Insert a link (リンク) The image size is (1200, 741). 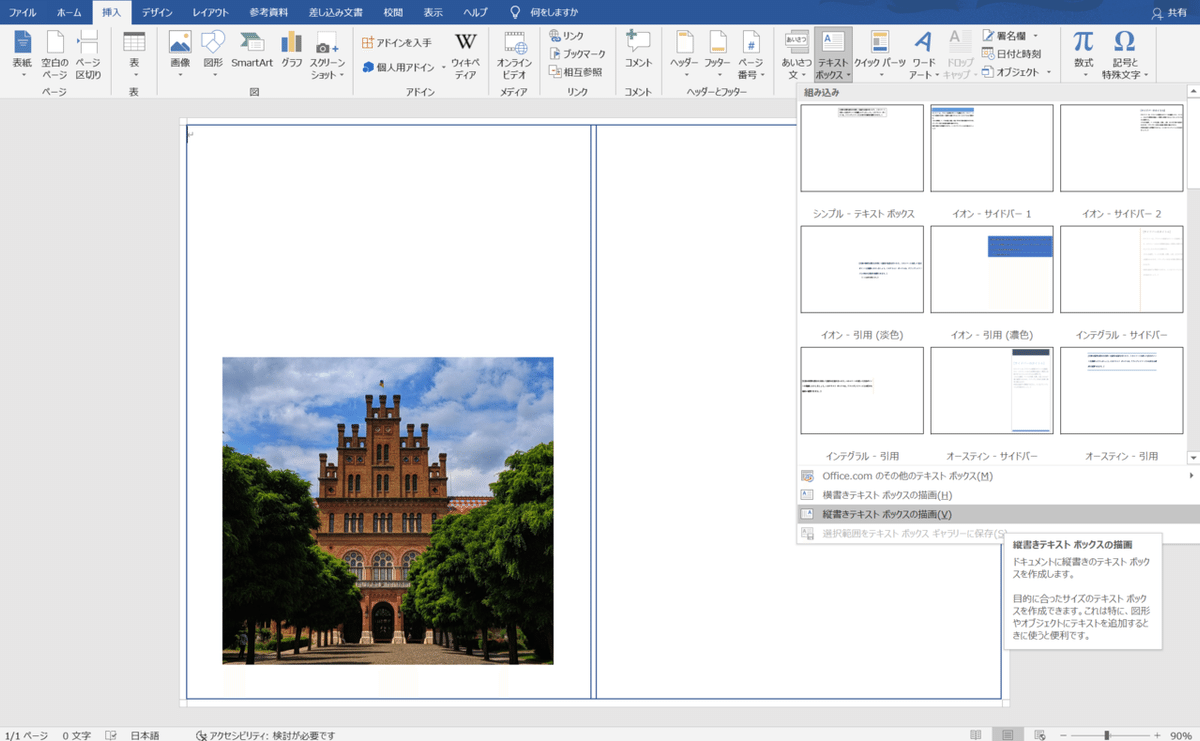pyautogui.click(x=567, y=36)
